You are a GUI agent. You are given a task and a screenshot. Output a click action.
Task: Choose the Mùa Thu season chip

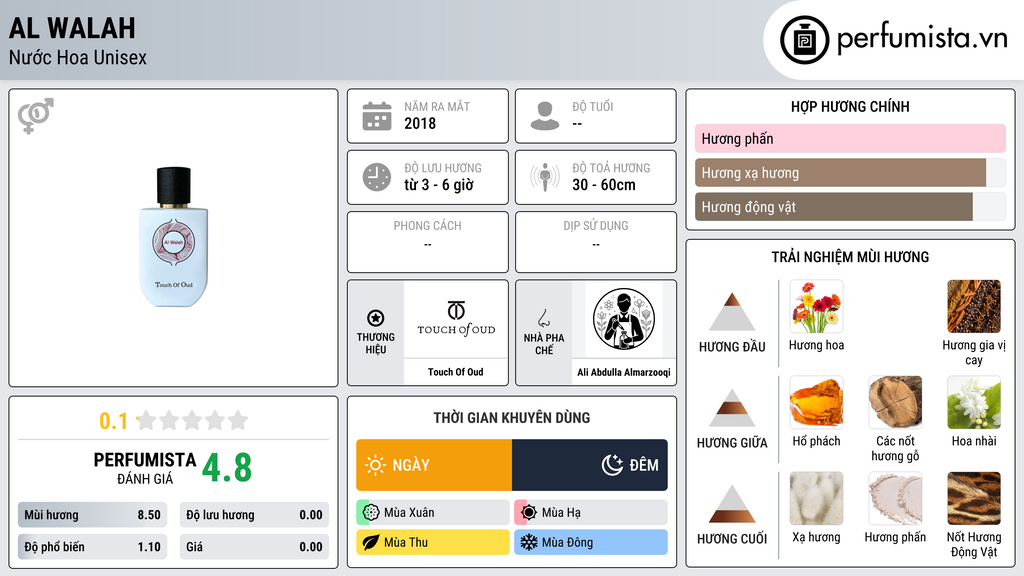point(433,542)
